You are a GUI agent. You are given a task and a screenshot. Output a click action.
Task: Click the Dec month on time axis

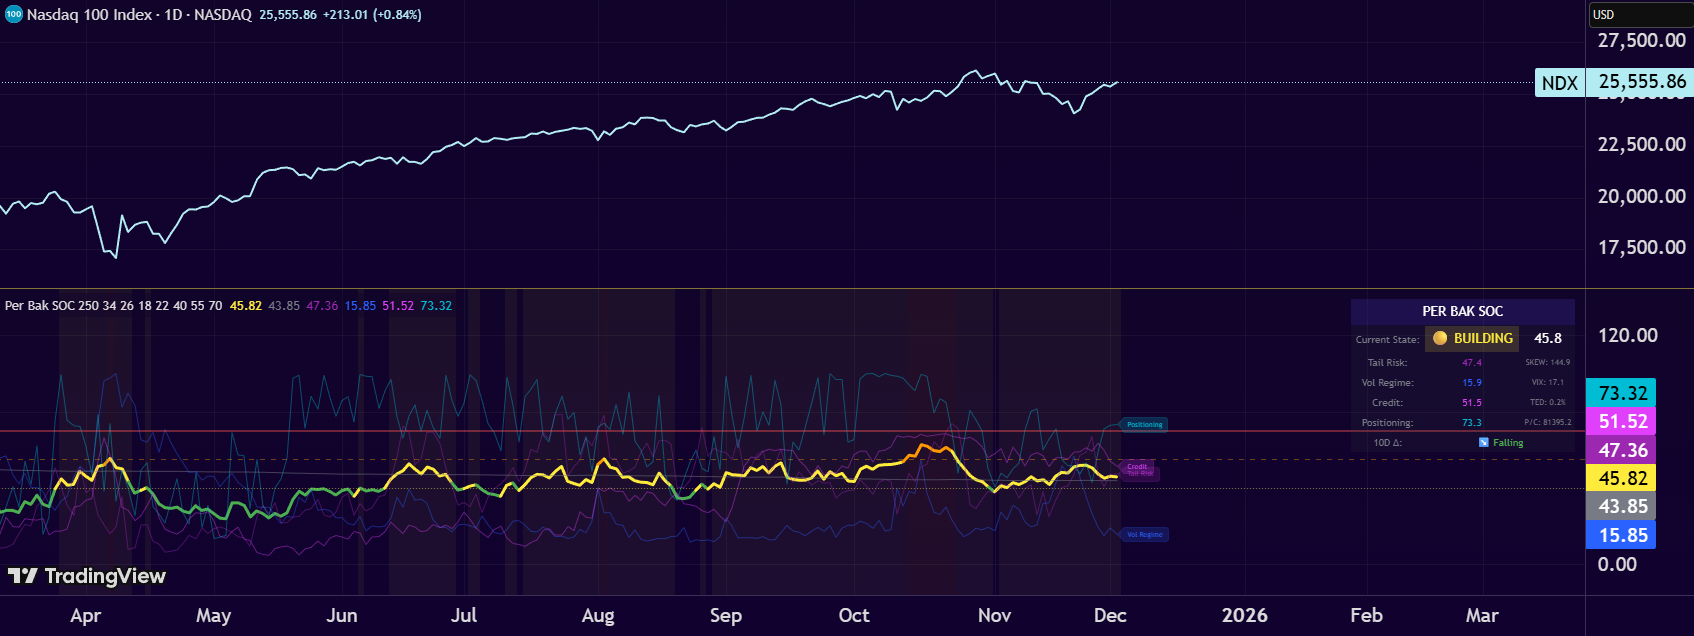tap(1110, 615)
